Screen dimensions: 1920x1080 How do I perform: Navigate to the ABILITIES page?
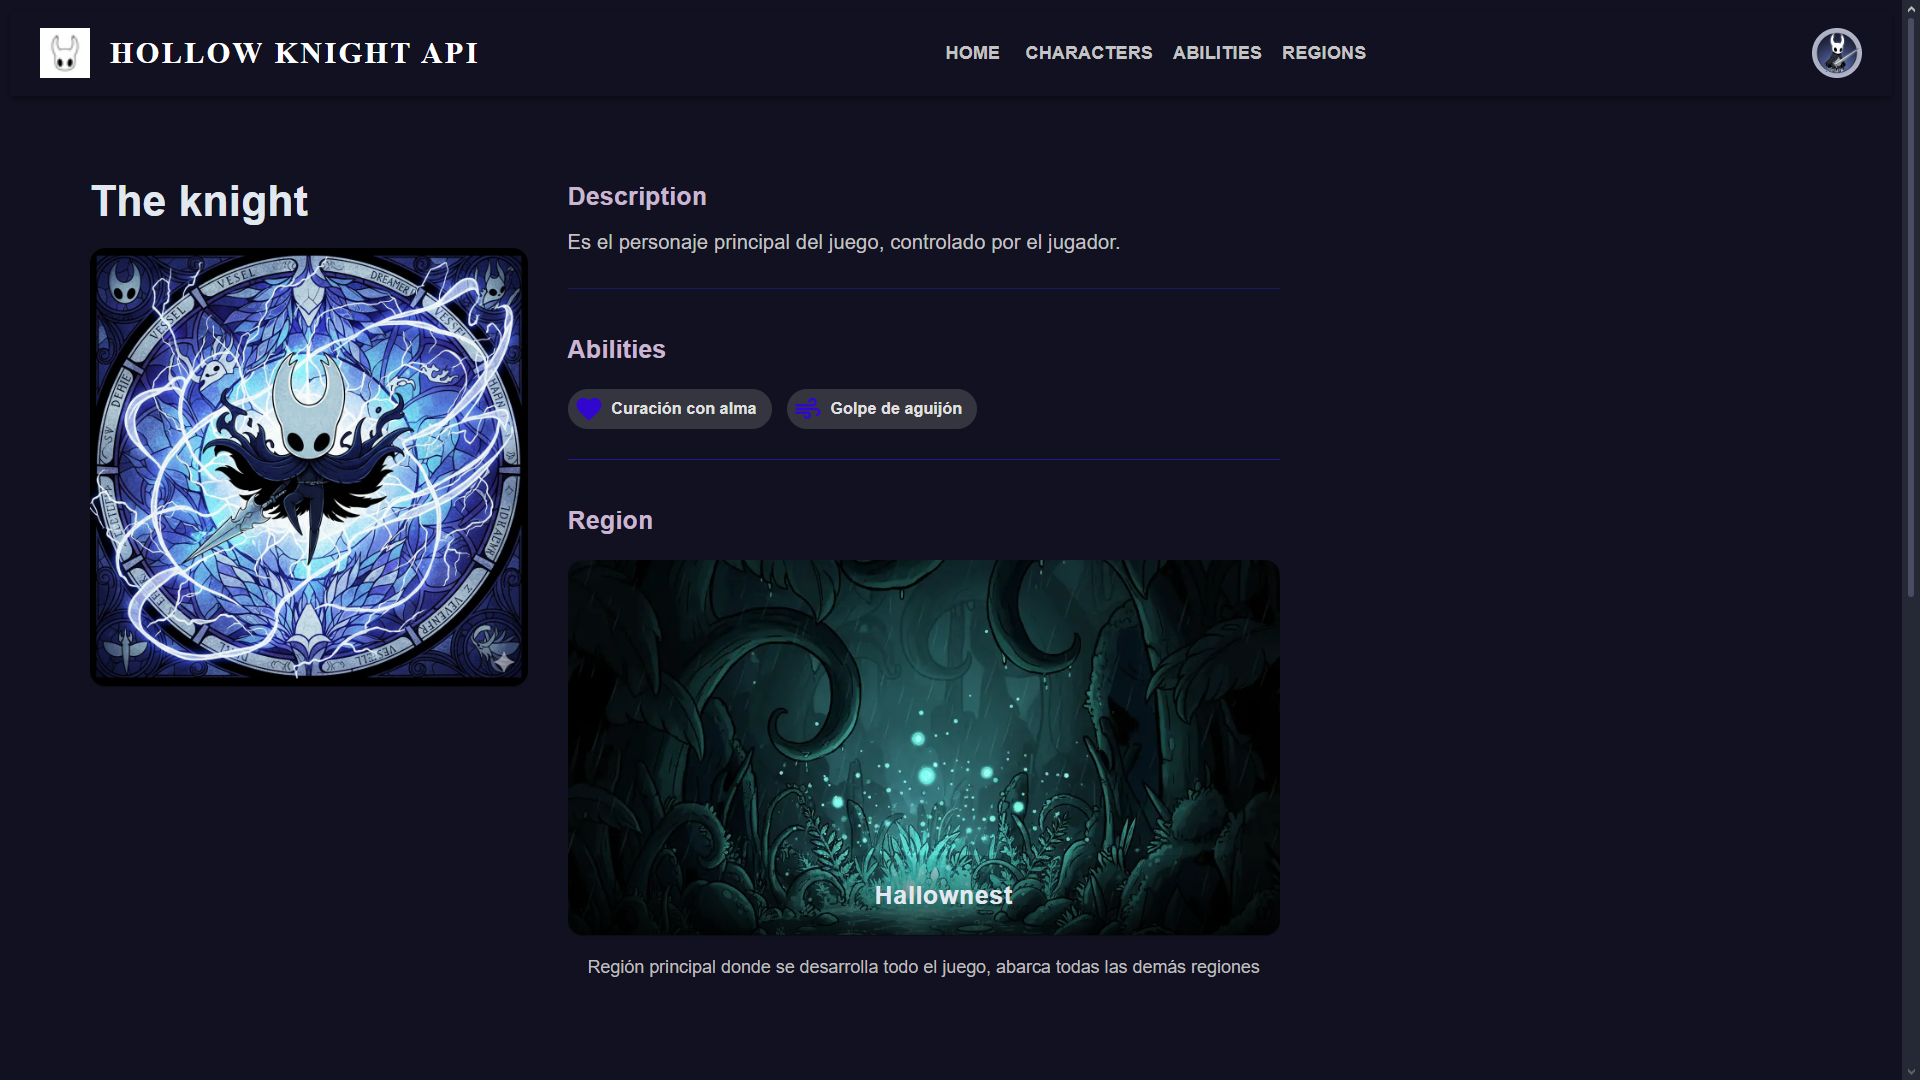point(1216,53)
